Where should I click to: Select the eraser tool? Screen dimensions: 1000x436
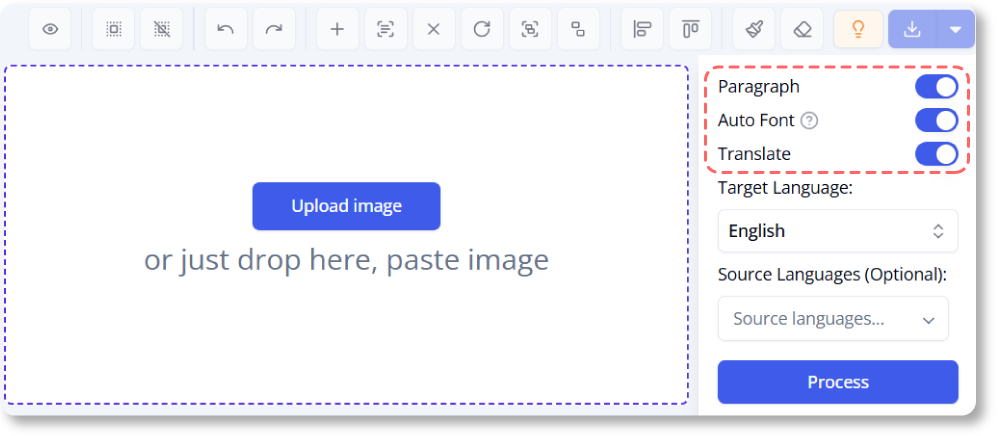point(801,29)
